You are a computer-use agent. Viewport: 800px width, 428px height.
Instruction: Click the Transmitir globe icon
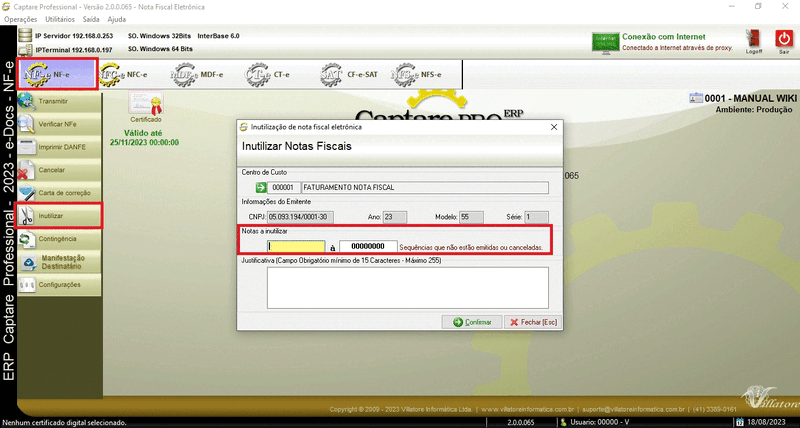pos(26,102)
